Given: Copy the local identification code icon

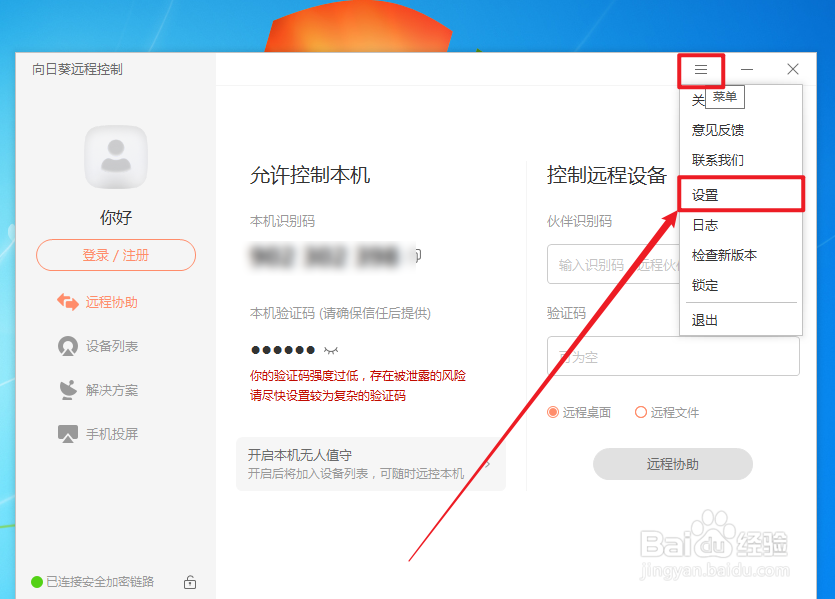Looking at the screenshot, I should (x=419, y=256).
